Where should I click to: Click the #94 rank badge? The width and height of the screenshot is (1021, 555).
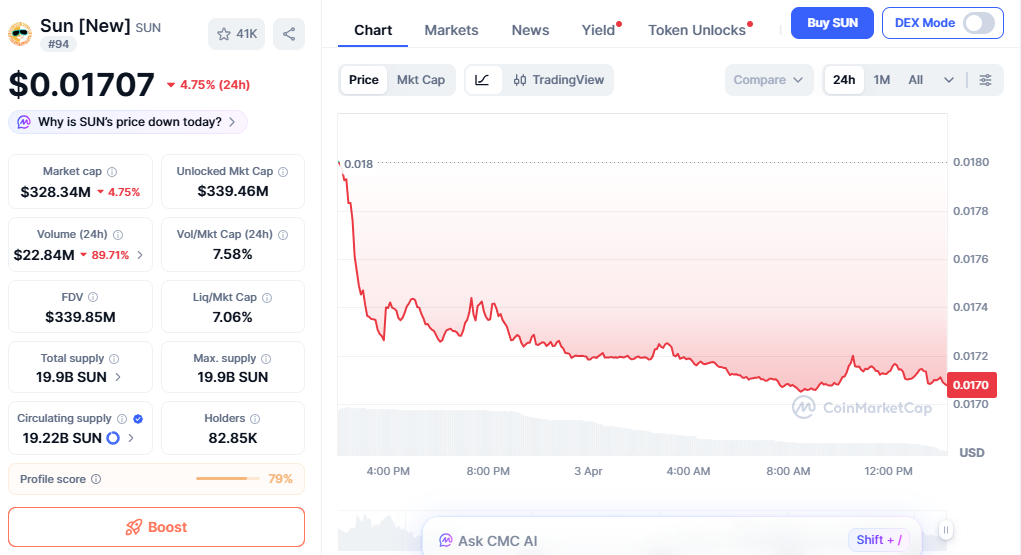[x=59, y=44]
